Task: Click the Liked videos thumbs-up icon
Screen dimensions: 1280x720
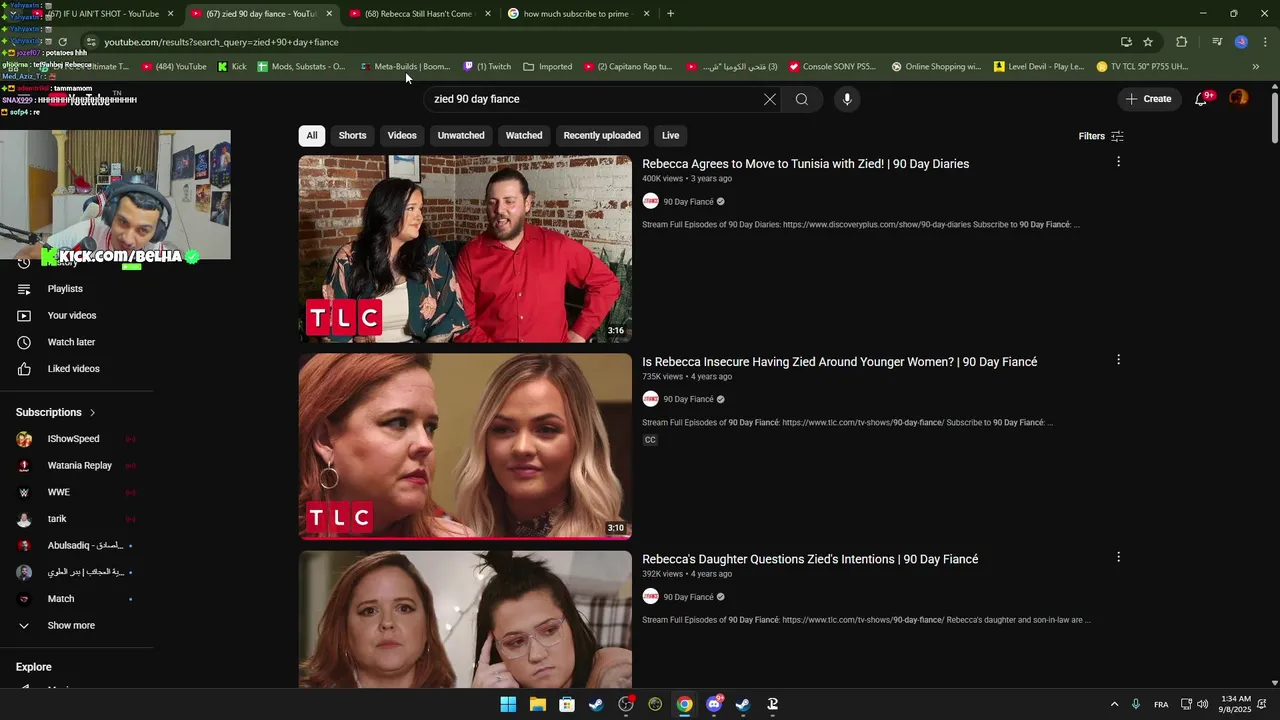Action: [x=24, y=369]
